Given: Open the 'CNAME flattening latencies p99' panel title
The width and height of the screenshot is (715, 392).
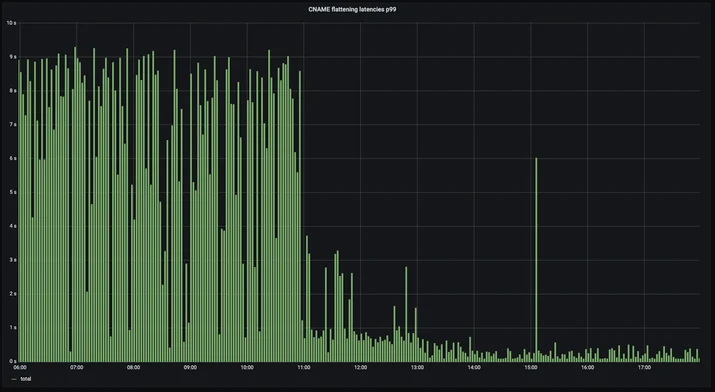Looking at the screenshot, I should 352,9.
